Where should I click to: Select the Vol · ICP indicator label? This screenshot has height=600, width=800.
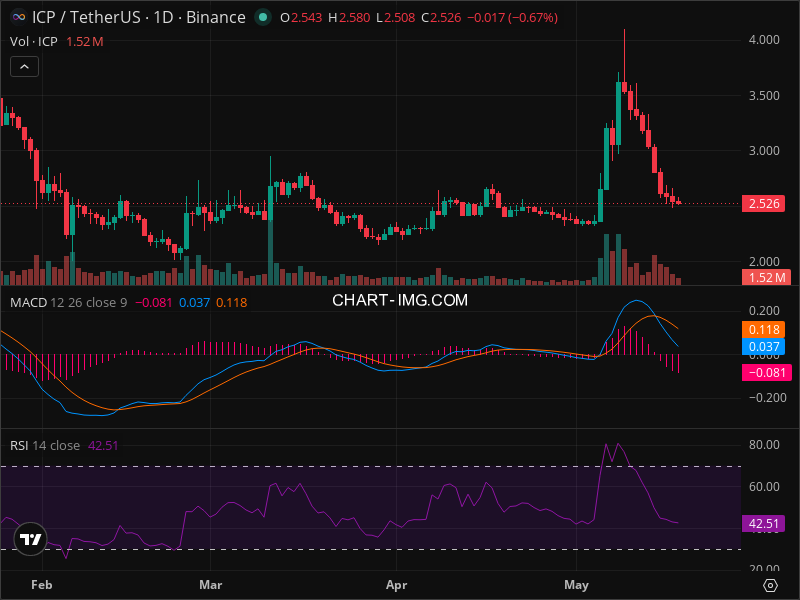[x=34, y=41]
